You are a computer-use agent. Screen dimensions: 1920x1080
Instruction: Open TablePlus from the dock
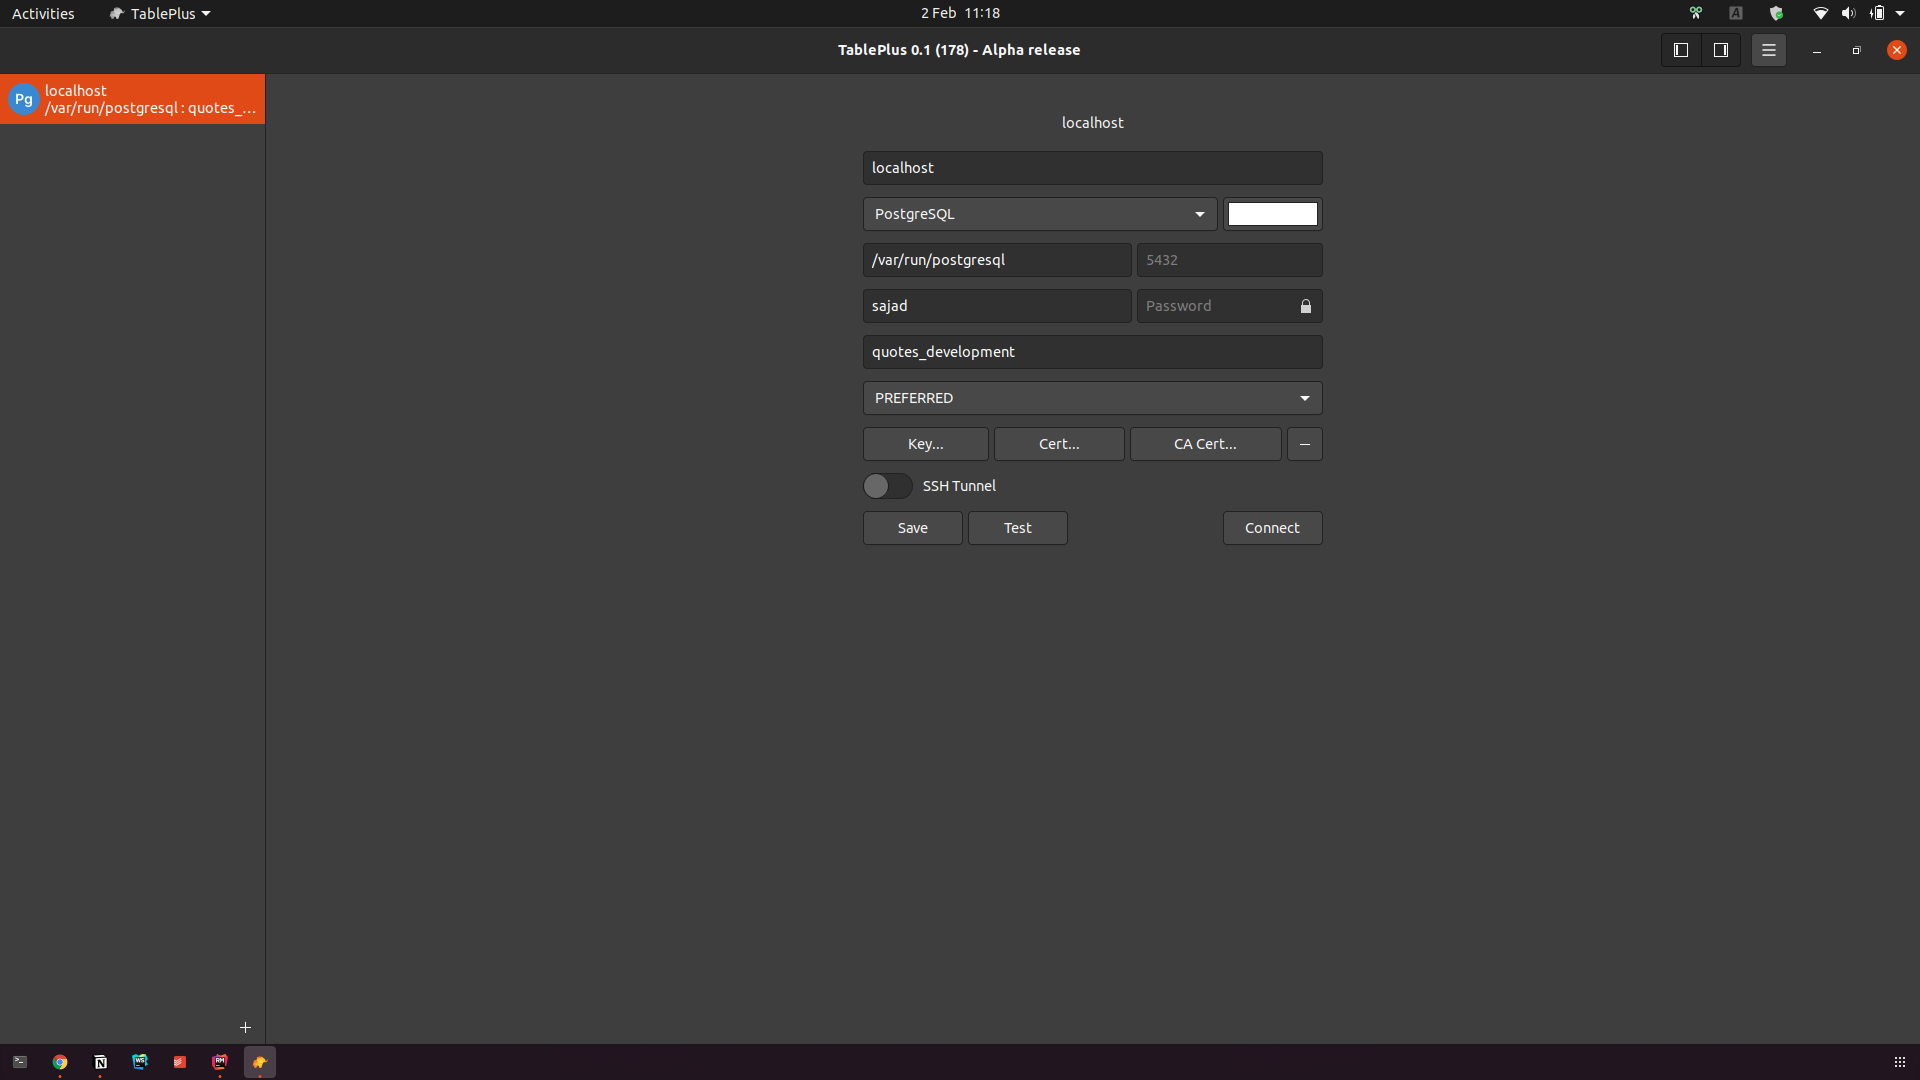259,1062
